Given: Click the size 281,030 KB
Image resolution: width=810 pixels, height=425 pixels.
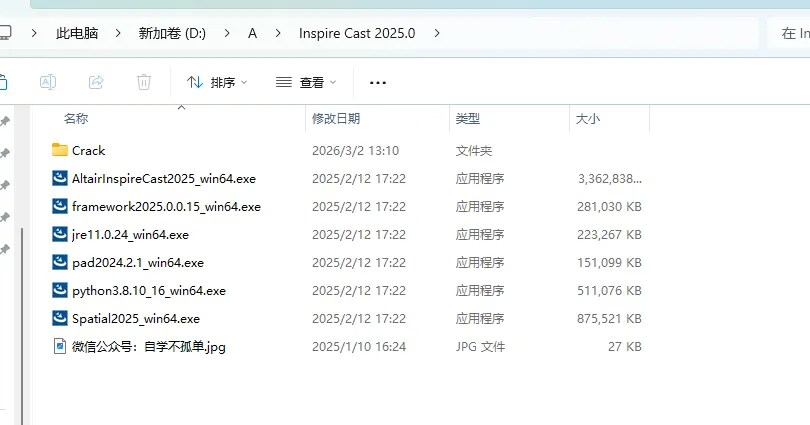Looking at the screenshot, I should click(x=609, y=207).
